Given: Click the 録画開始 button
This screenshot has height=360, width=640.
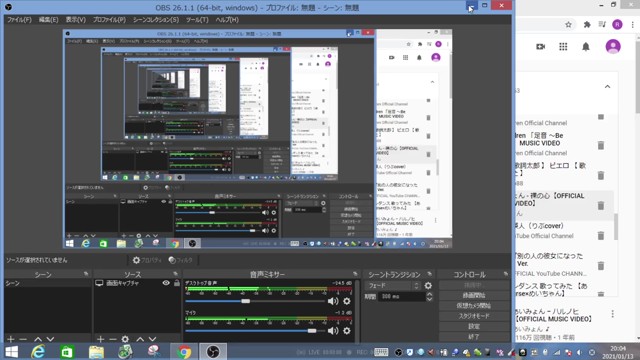Looking at the screenshot, I should click(473, 295).
